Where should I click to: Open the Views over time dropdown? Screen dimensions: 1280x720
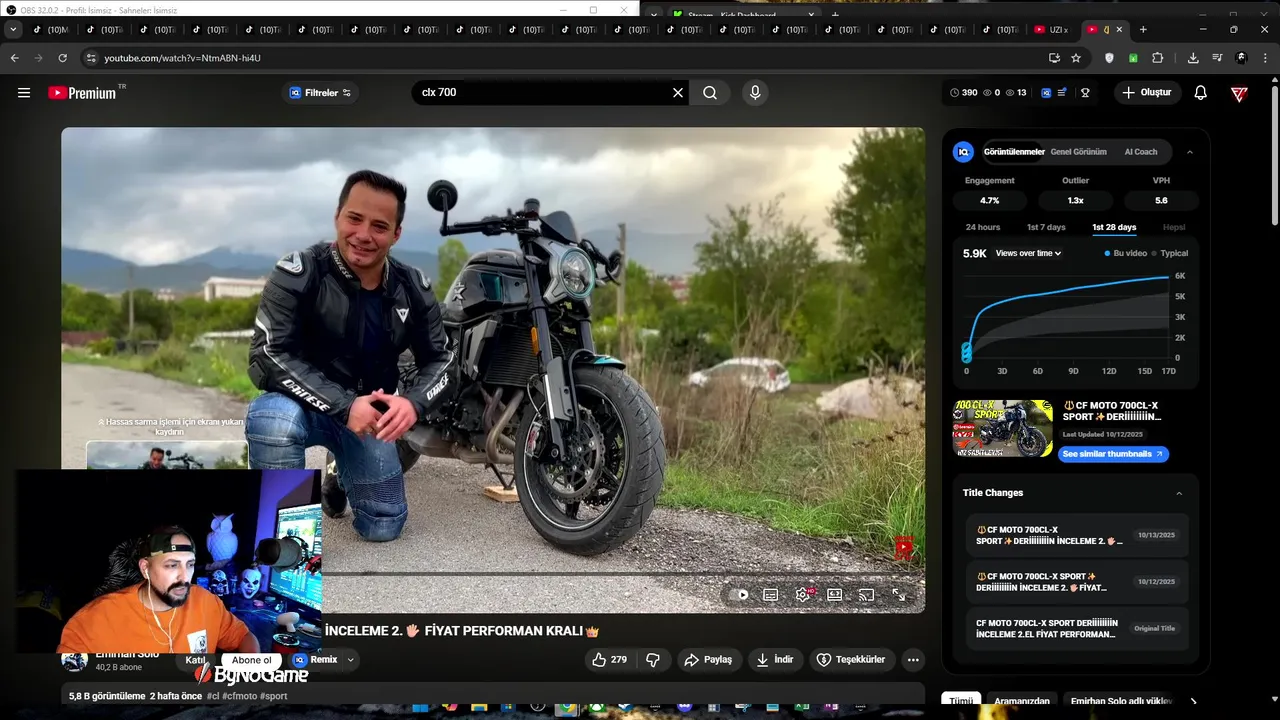(x=1029, y=254)
